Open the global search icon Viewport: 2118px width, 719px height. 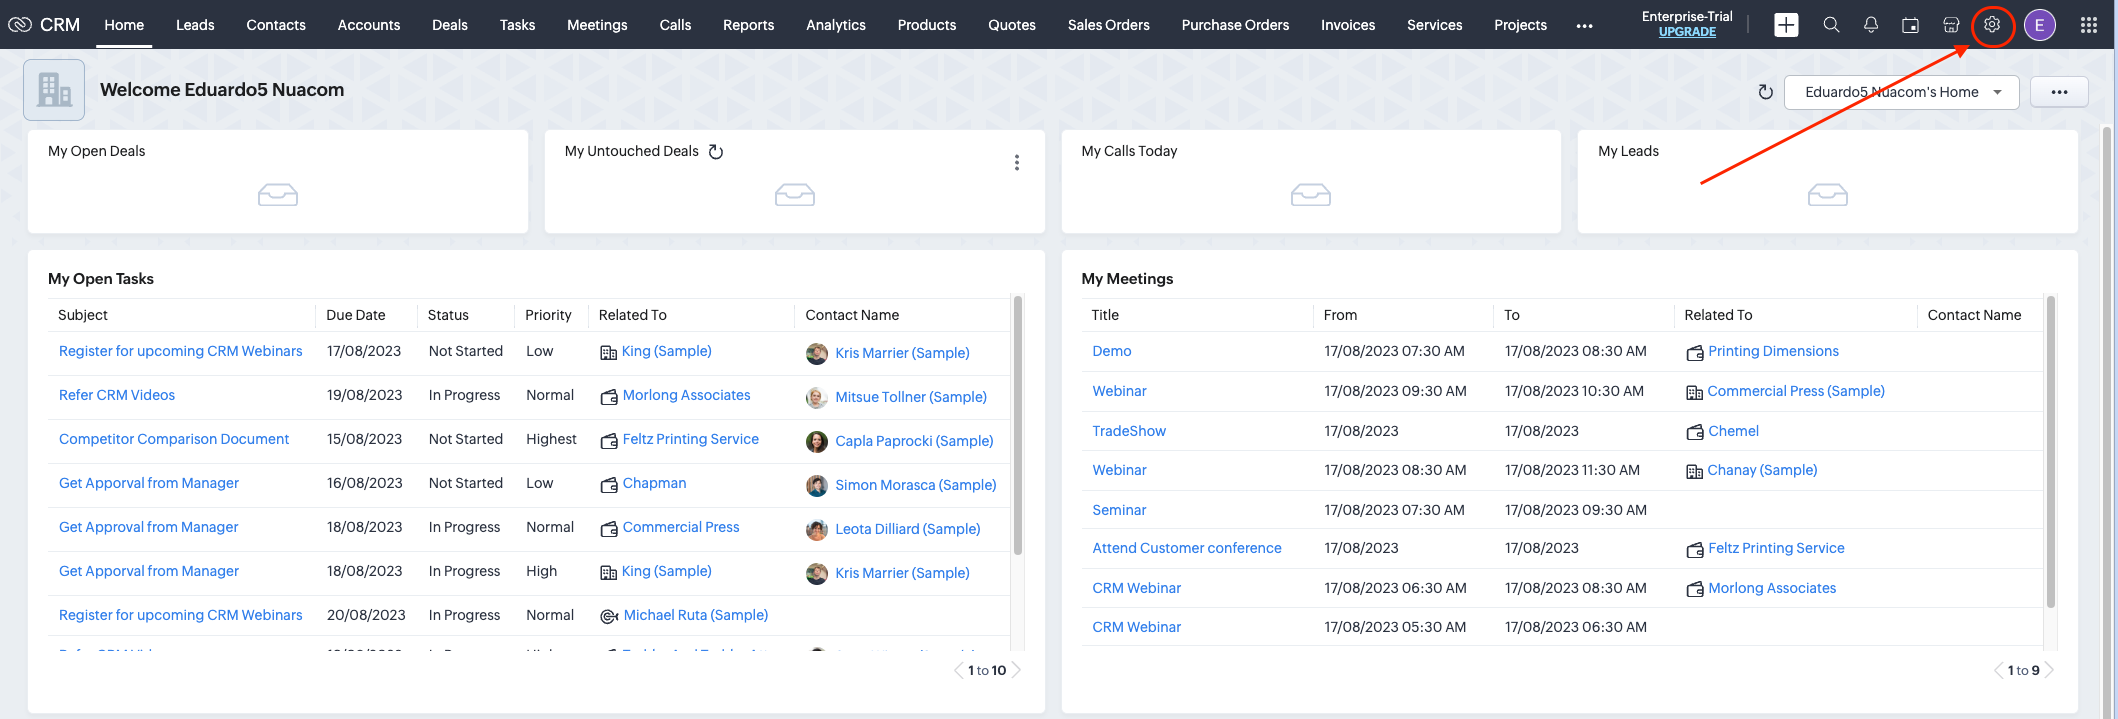pos(1831,25)
